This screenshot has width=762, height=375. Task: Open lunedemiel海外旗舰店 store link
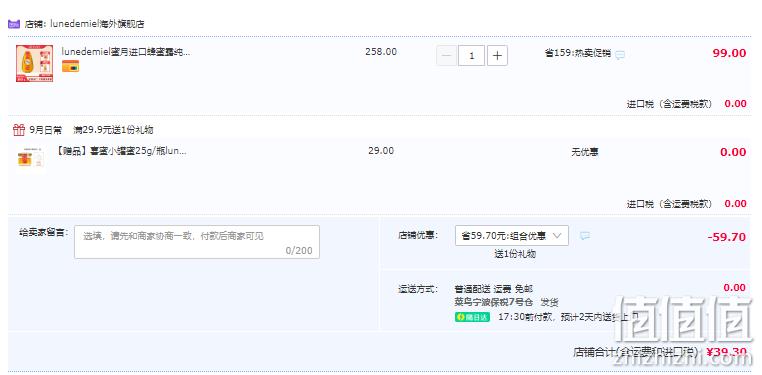(97, 24)
